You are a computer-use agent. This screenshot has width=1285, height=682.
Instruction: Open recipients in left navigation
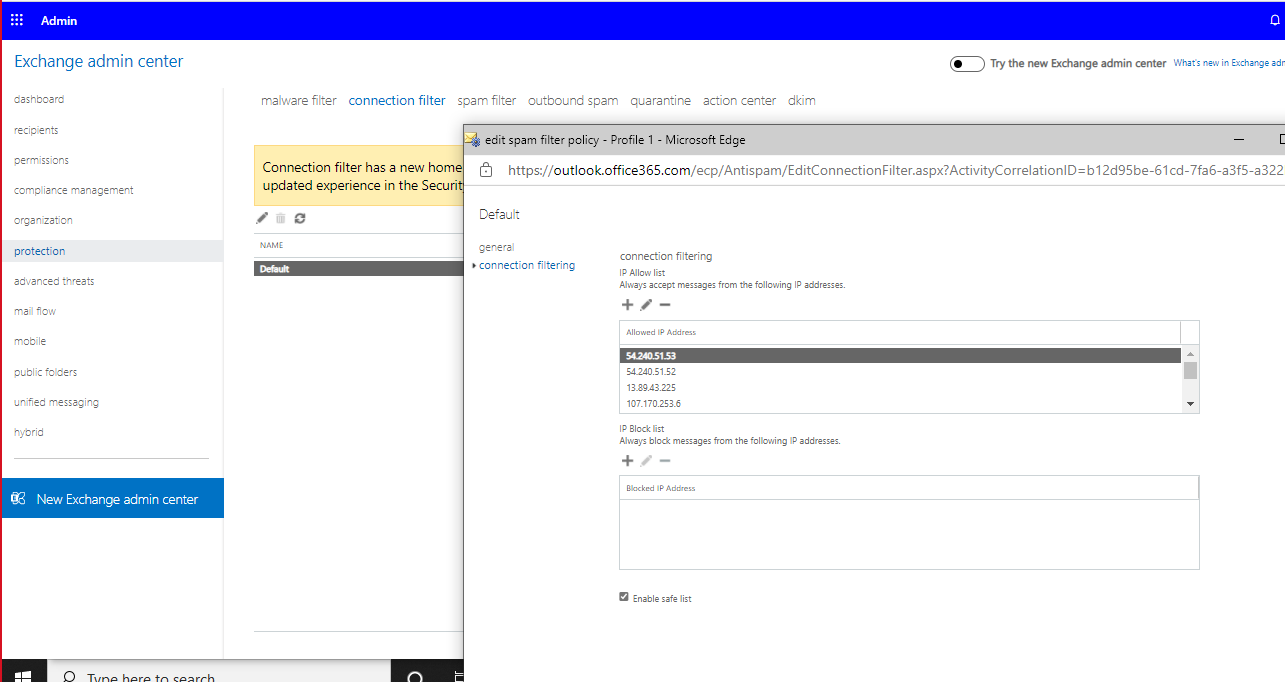pos(36,130)
